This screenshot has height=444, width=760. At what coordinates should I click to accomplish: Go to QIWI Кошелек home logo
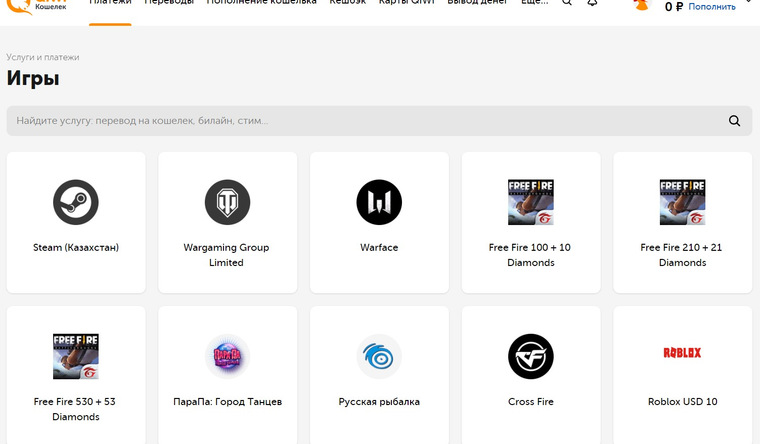(37, 6)
